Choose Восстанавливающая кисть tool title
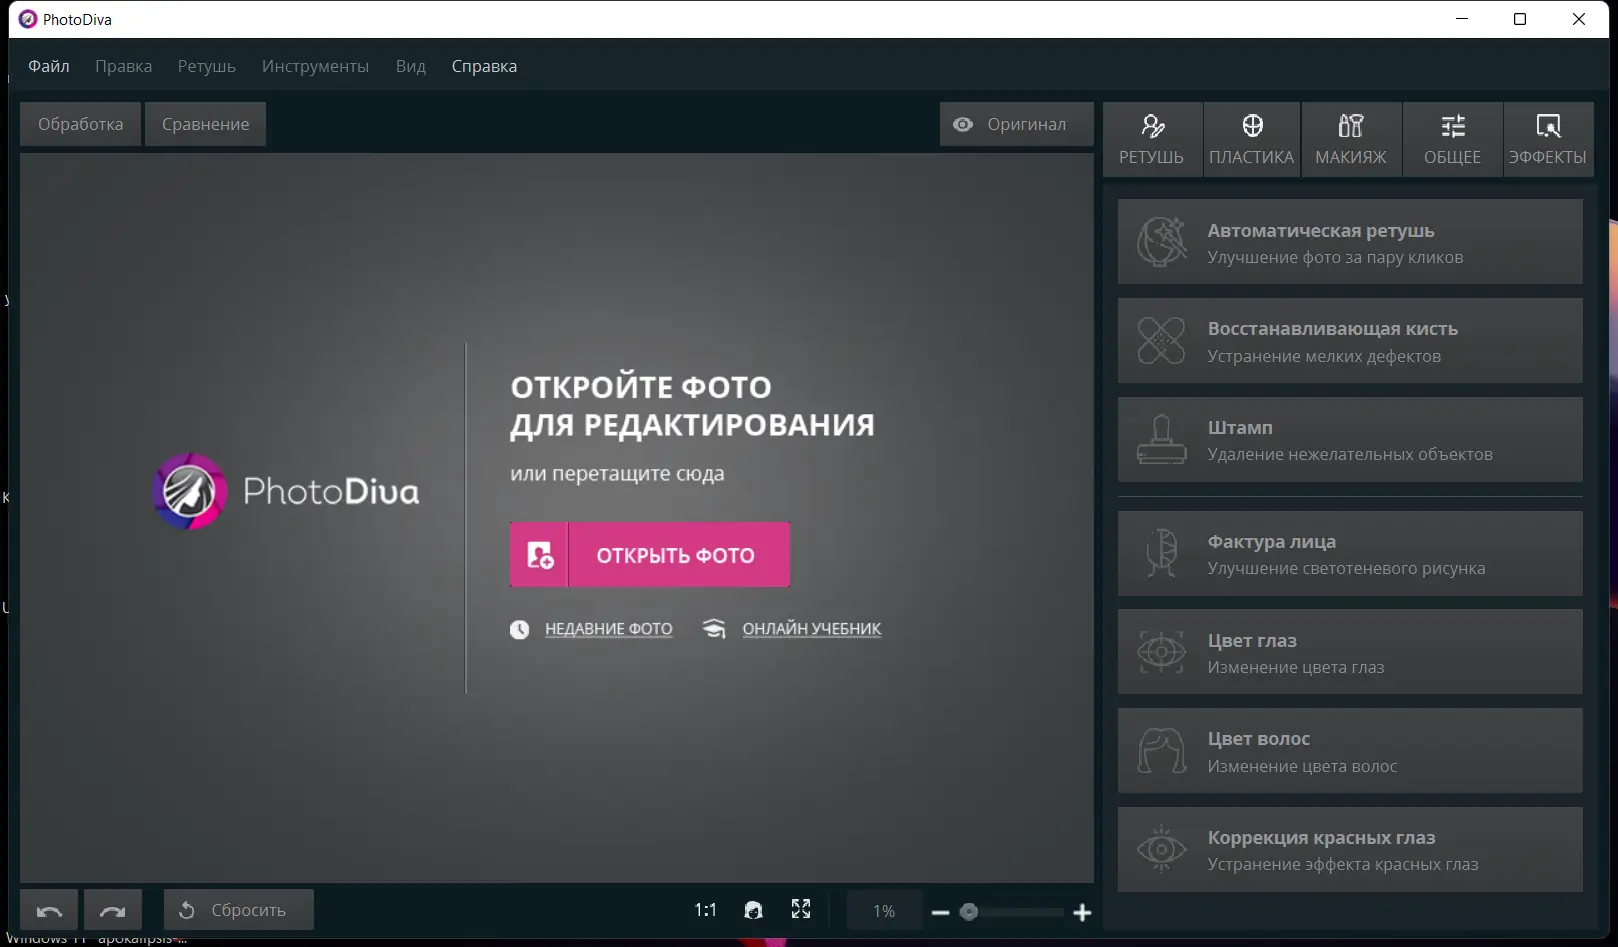1618x947 pixels. pos(1333,329)
